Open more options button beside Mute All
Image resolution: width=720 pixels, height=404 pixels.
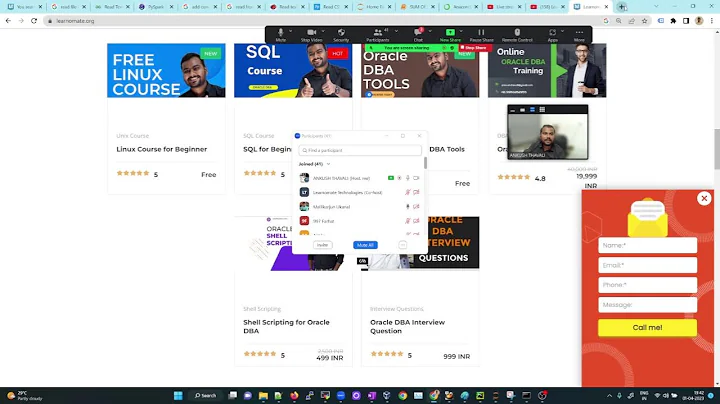pyautogui.click(x=403, y=245)
